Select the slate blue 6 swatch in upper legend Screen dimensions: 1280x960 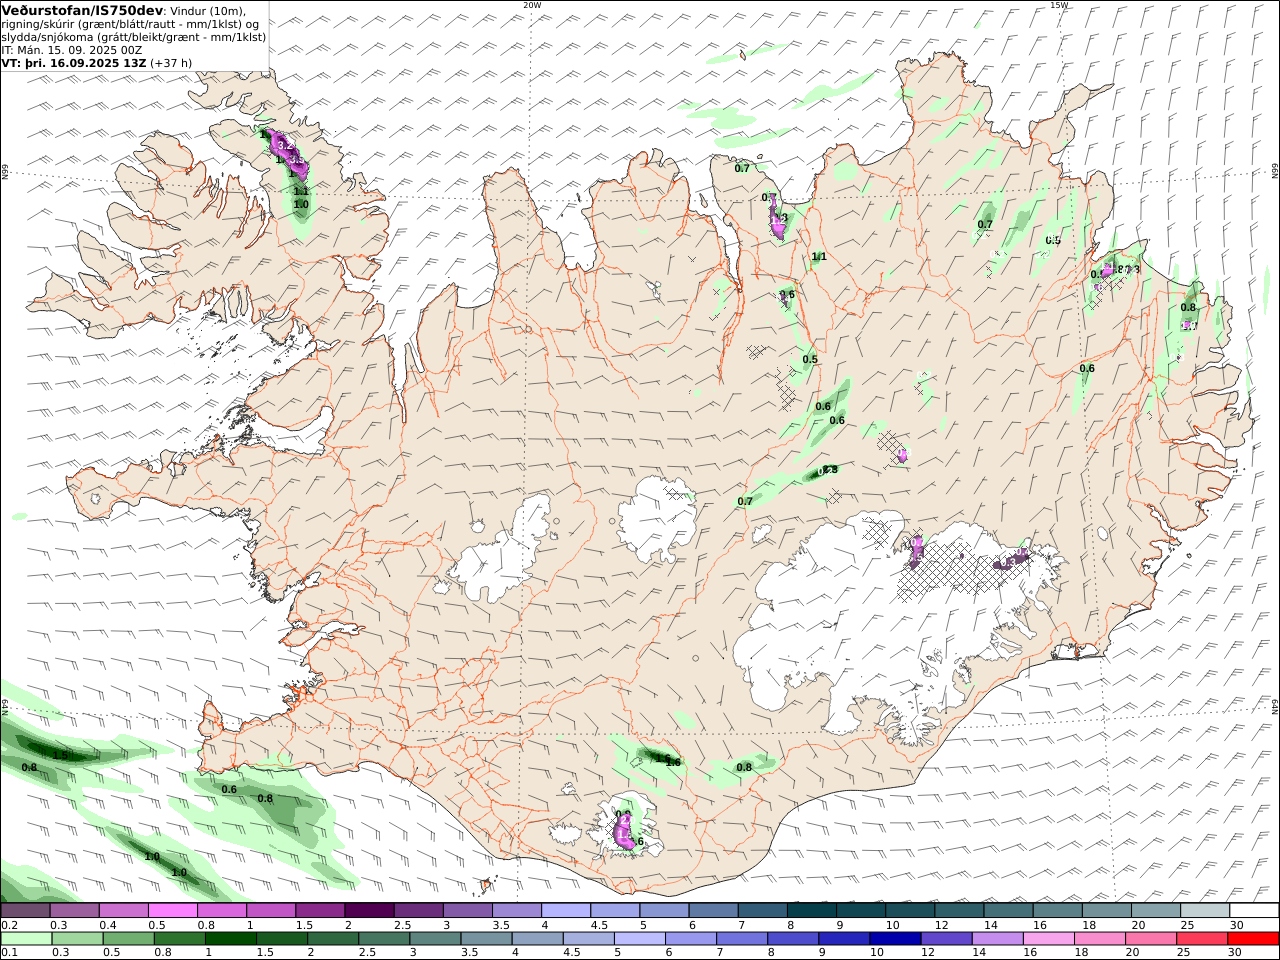[x=713, y=911]
